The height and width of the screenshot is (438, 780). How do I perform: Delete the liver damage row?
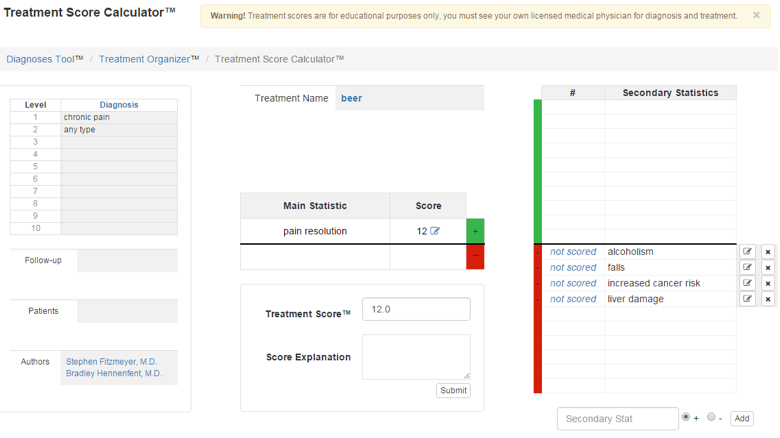(768, 299)
